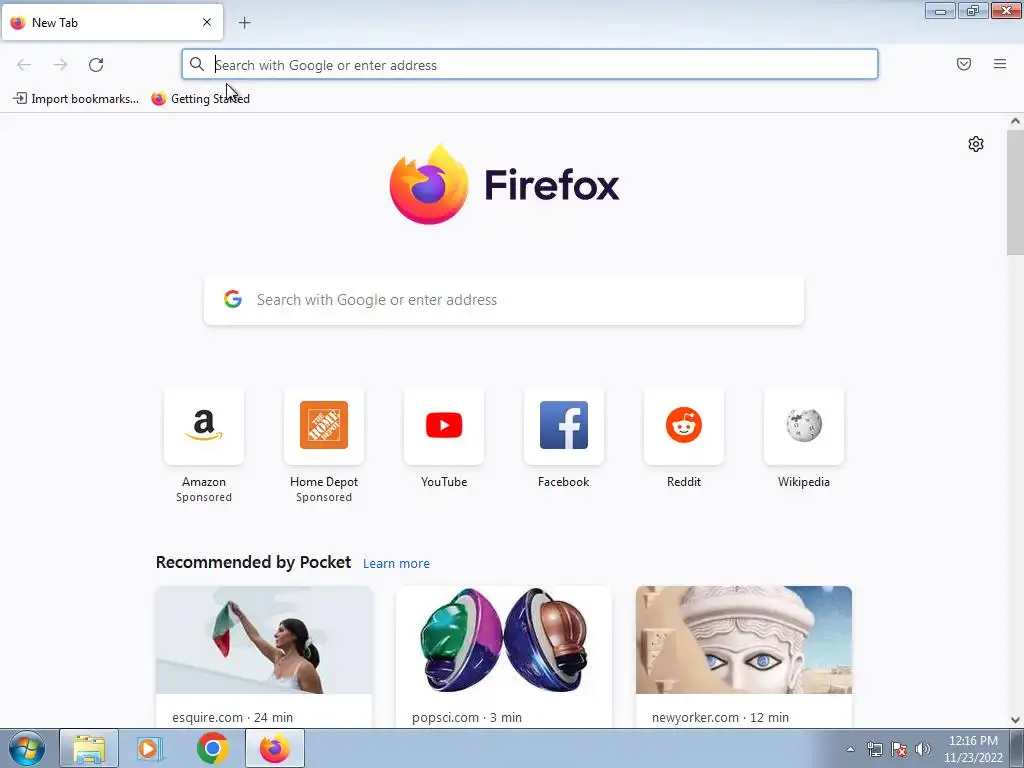Viewport: 1024px width, 768px height.
Task: Click scrollbar up arrow
Action: pos(1015,121)
